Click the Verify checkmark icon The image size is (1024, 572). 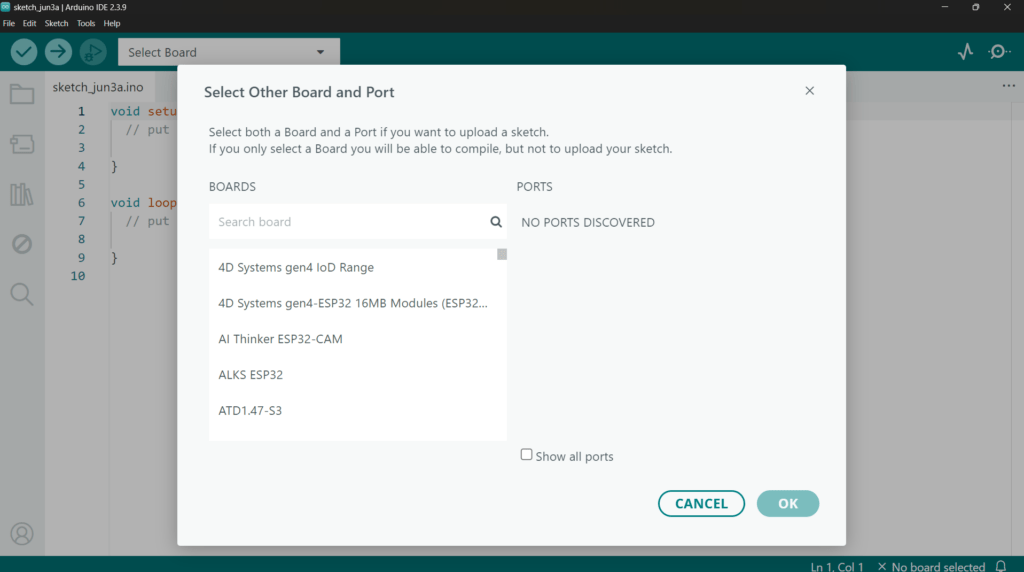click(x=24, y=52)
